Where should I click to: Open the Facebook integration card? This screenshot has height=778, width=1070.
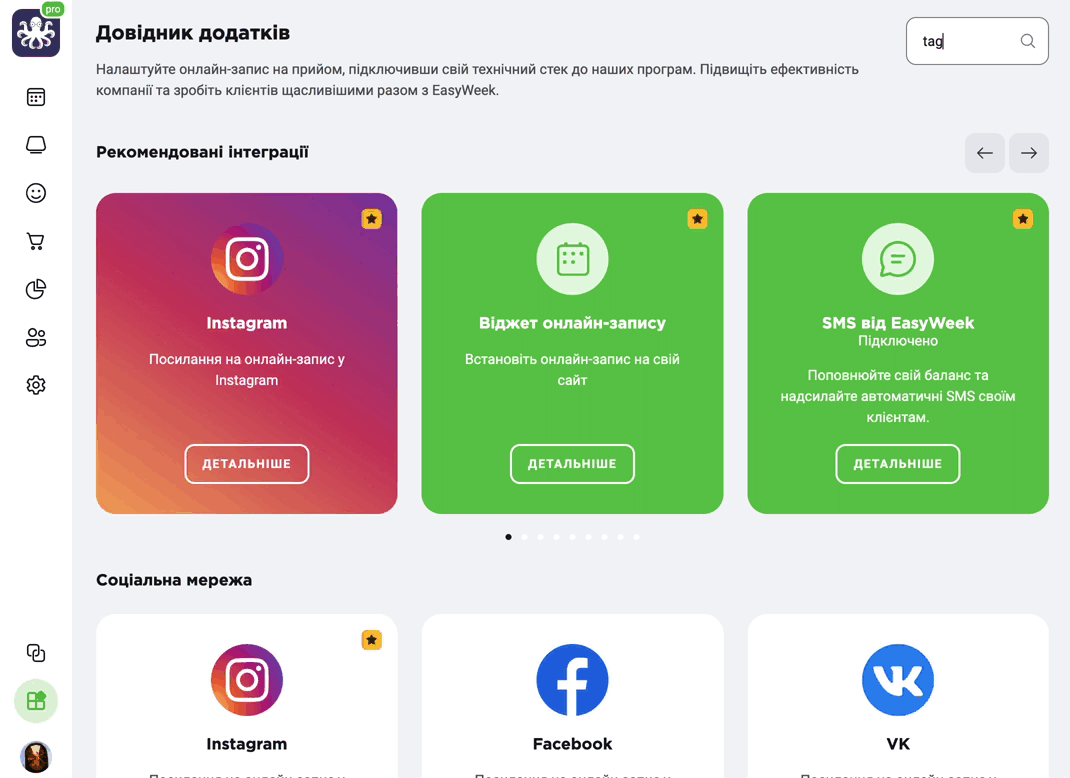(x=572, y=696)
